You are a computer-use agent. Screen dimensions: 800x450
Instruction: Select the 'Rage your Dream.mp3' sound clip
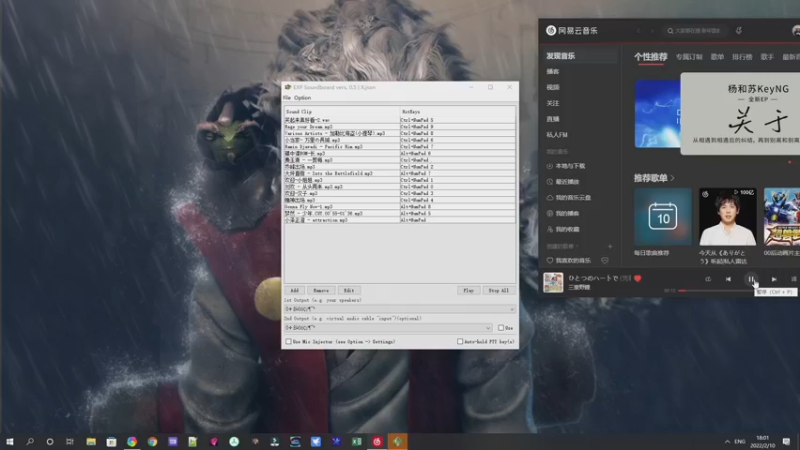342,127
